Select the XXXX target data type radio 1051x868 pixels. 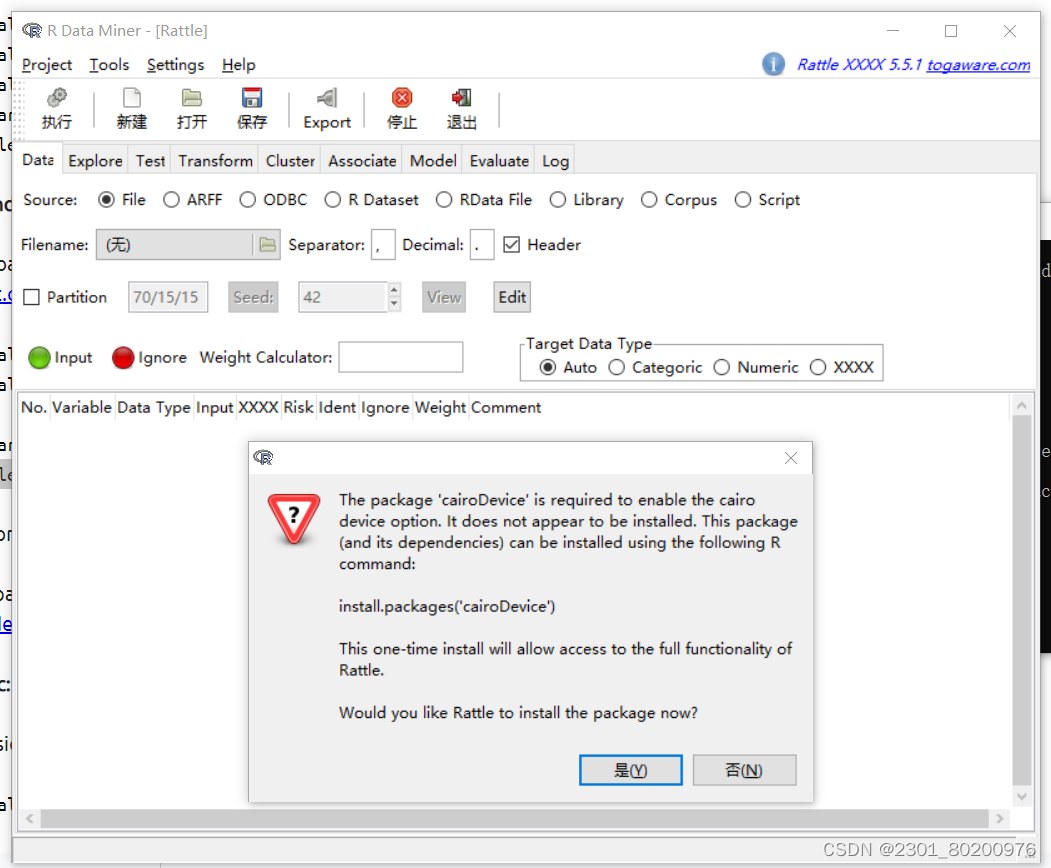coord(818,367)
